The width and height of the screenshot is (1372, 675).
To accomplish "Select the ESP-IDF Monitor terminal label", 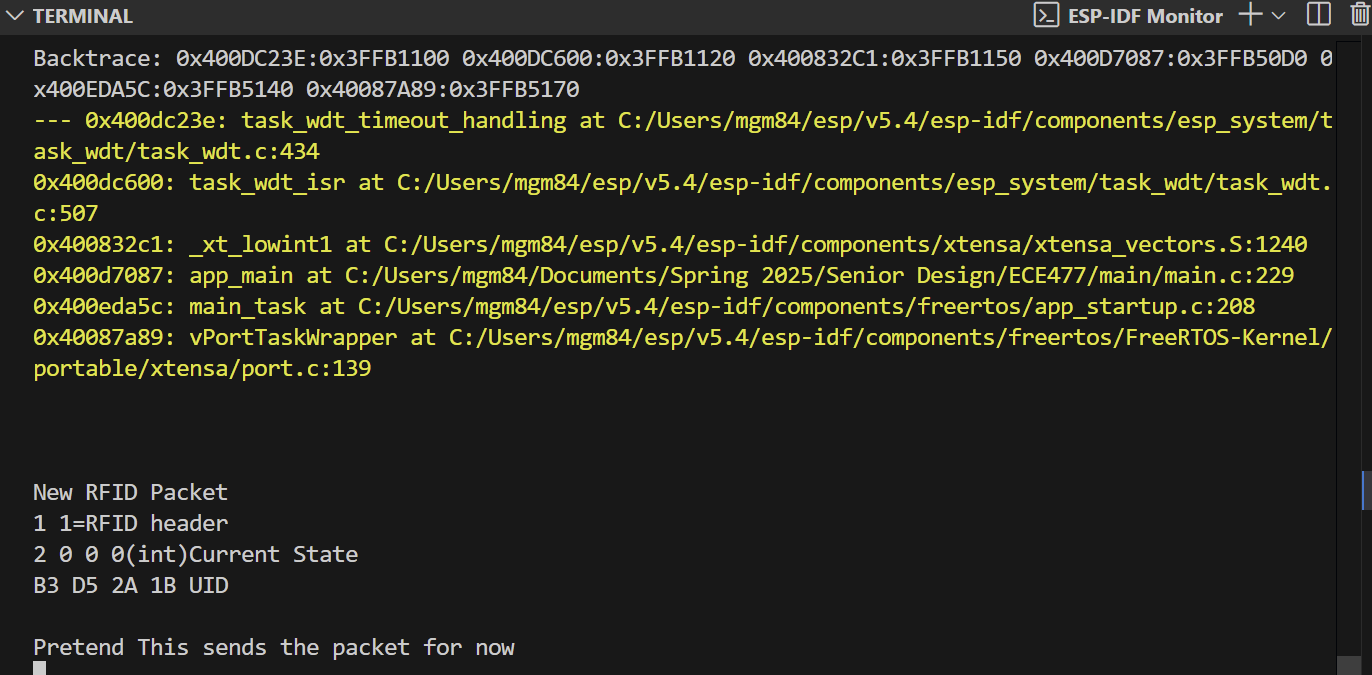I will click(x=1145, y=16).
